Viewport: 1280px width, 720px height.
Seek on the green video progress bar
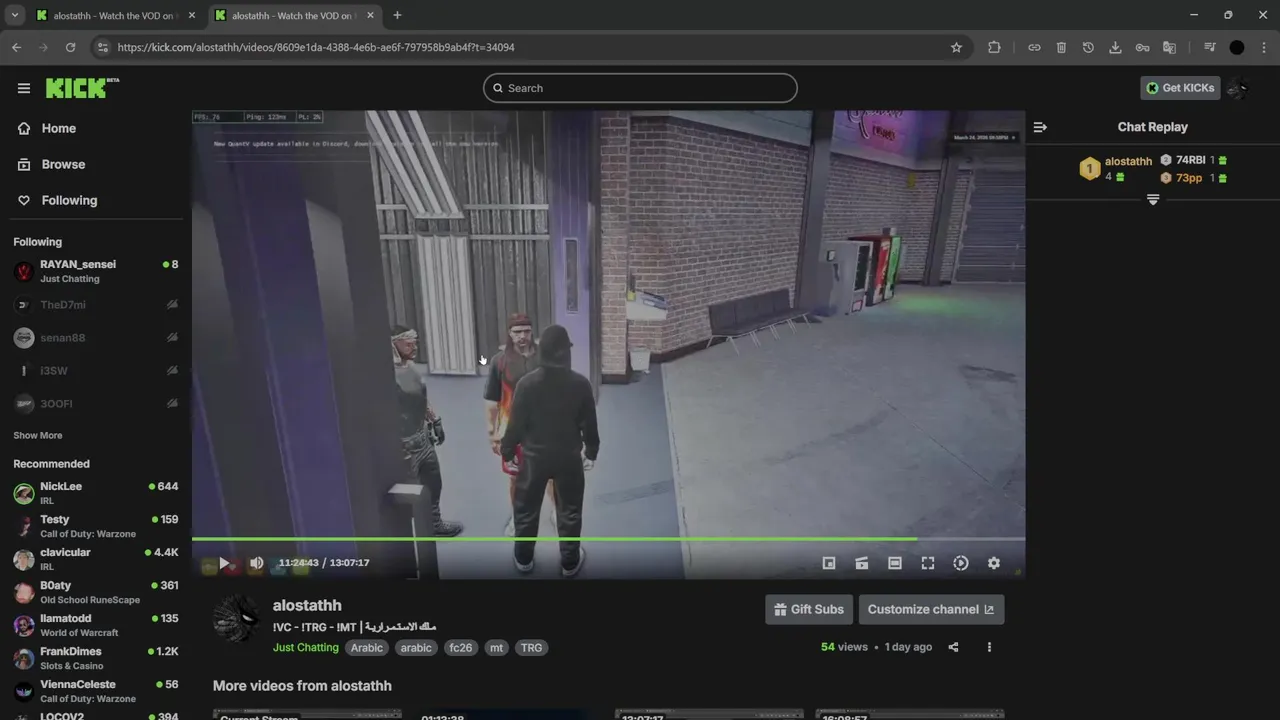pyautogui.click(x=608, y=539)
